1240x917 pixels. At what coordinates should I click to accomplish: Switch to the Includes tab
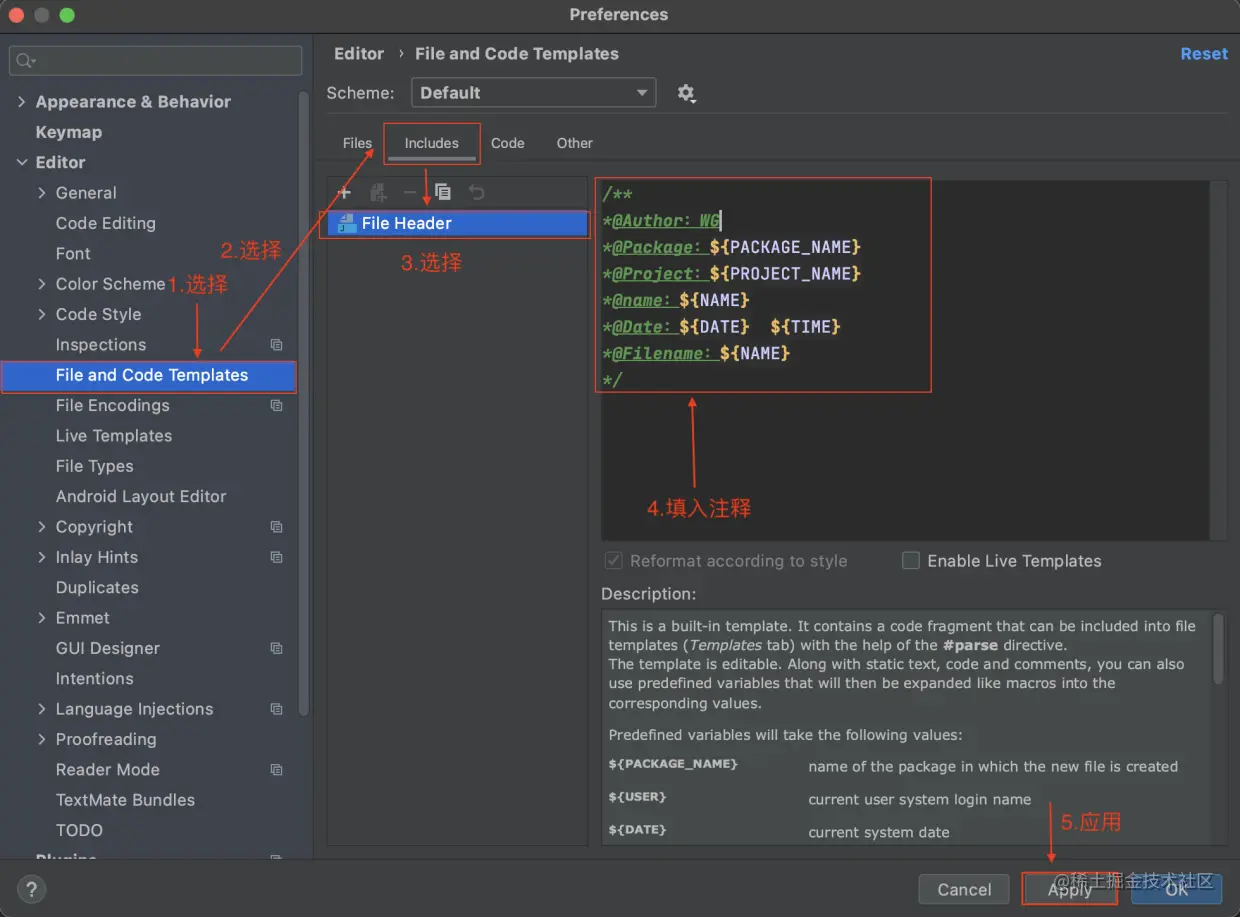coord(431,143)
